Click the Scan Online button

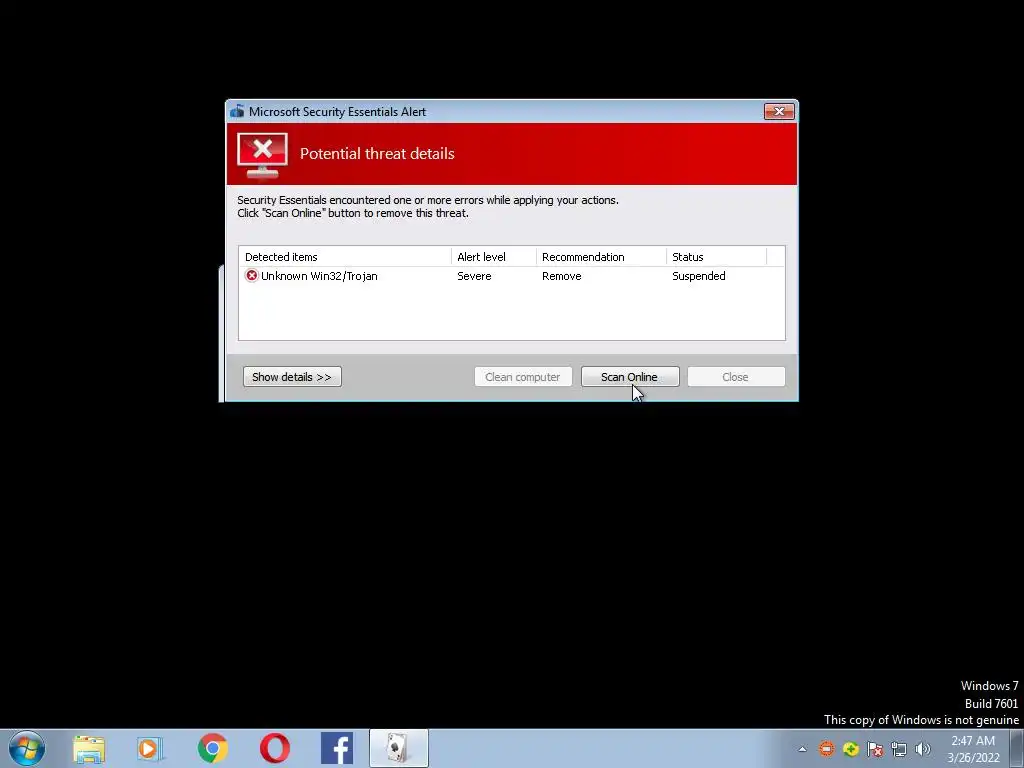pos(630,377)
